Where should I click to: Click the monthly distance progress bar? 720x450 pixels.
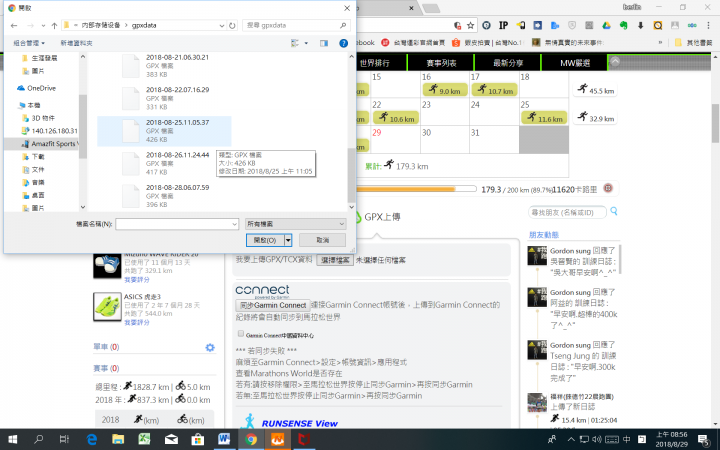pyautogui.click(x=416, y=189)
